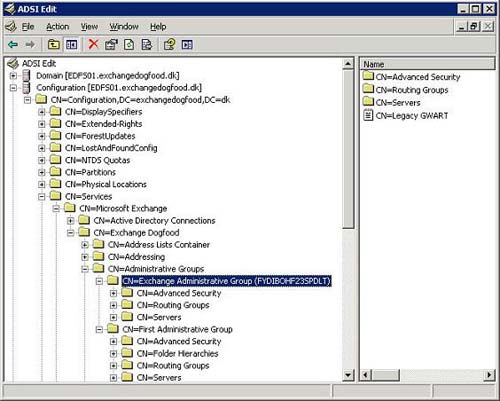Screen dimensions: 500x401
Task: Collapse CN=Exchange Dogfood
Action: click(x=70, y=233)
